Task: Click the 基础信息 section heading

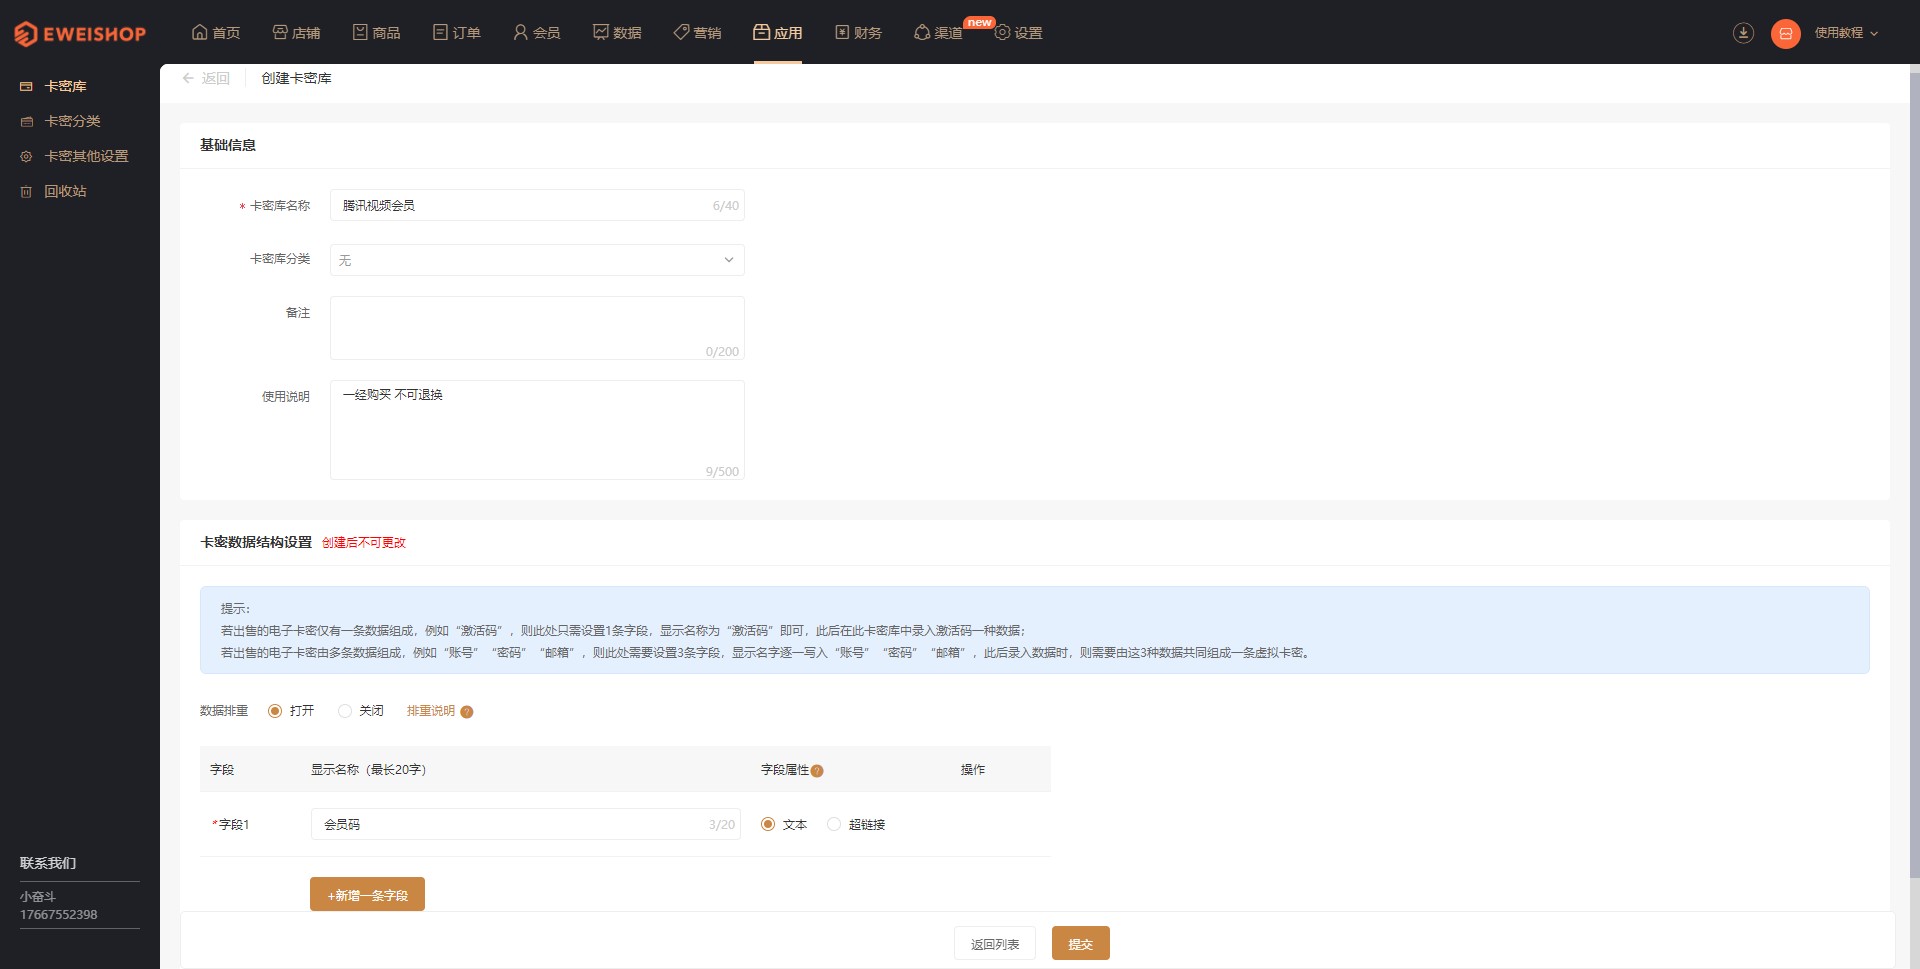Action: tap(228, 145)
